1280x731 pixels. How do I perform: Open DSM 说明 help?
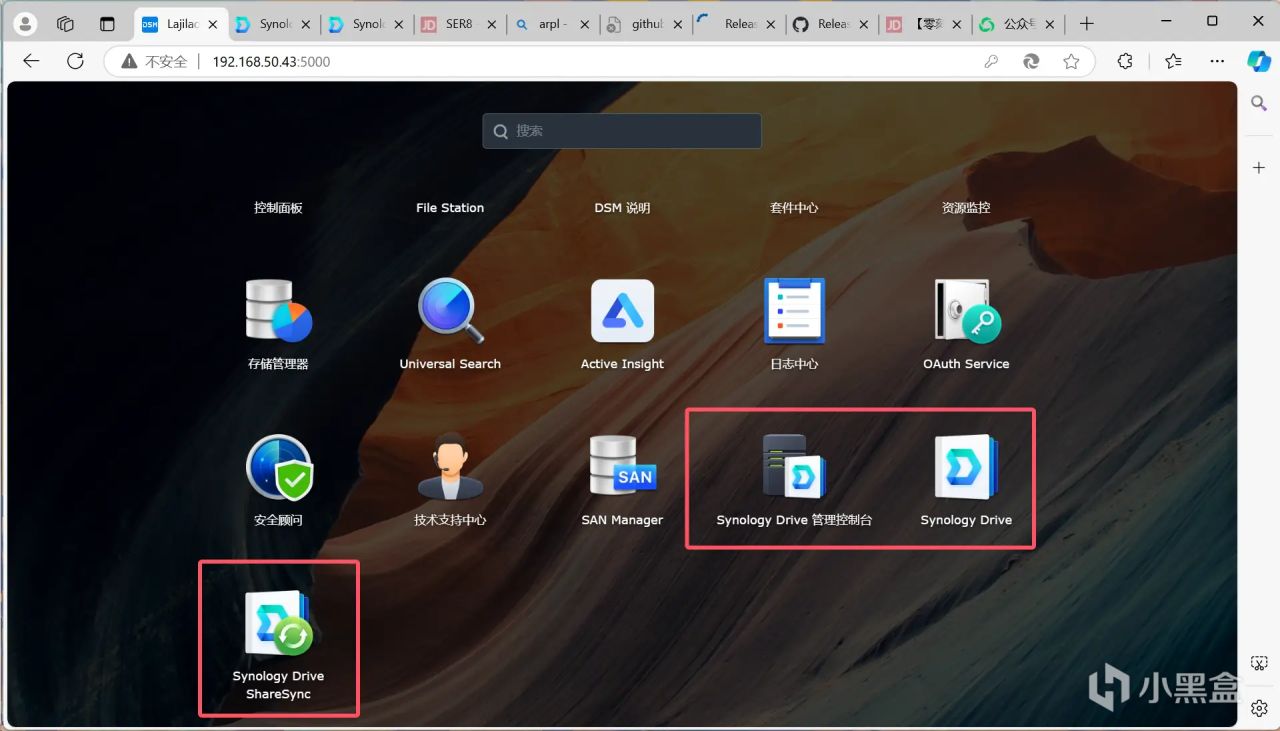[x=622, y=208]
